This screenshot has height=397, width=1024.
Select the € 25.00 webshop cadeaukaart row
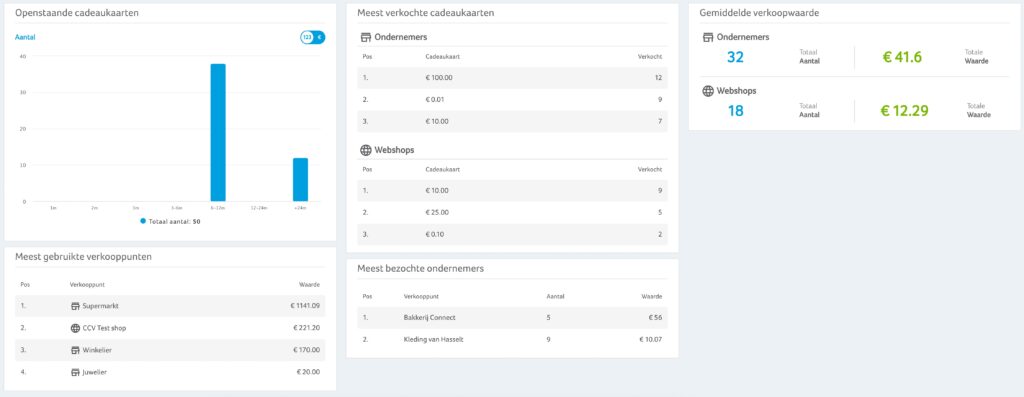[x=513, y=212]
